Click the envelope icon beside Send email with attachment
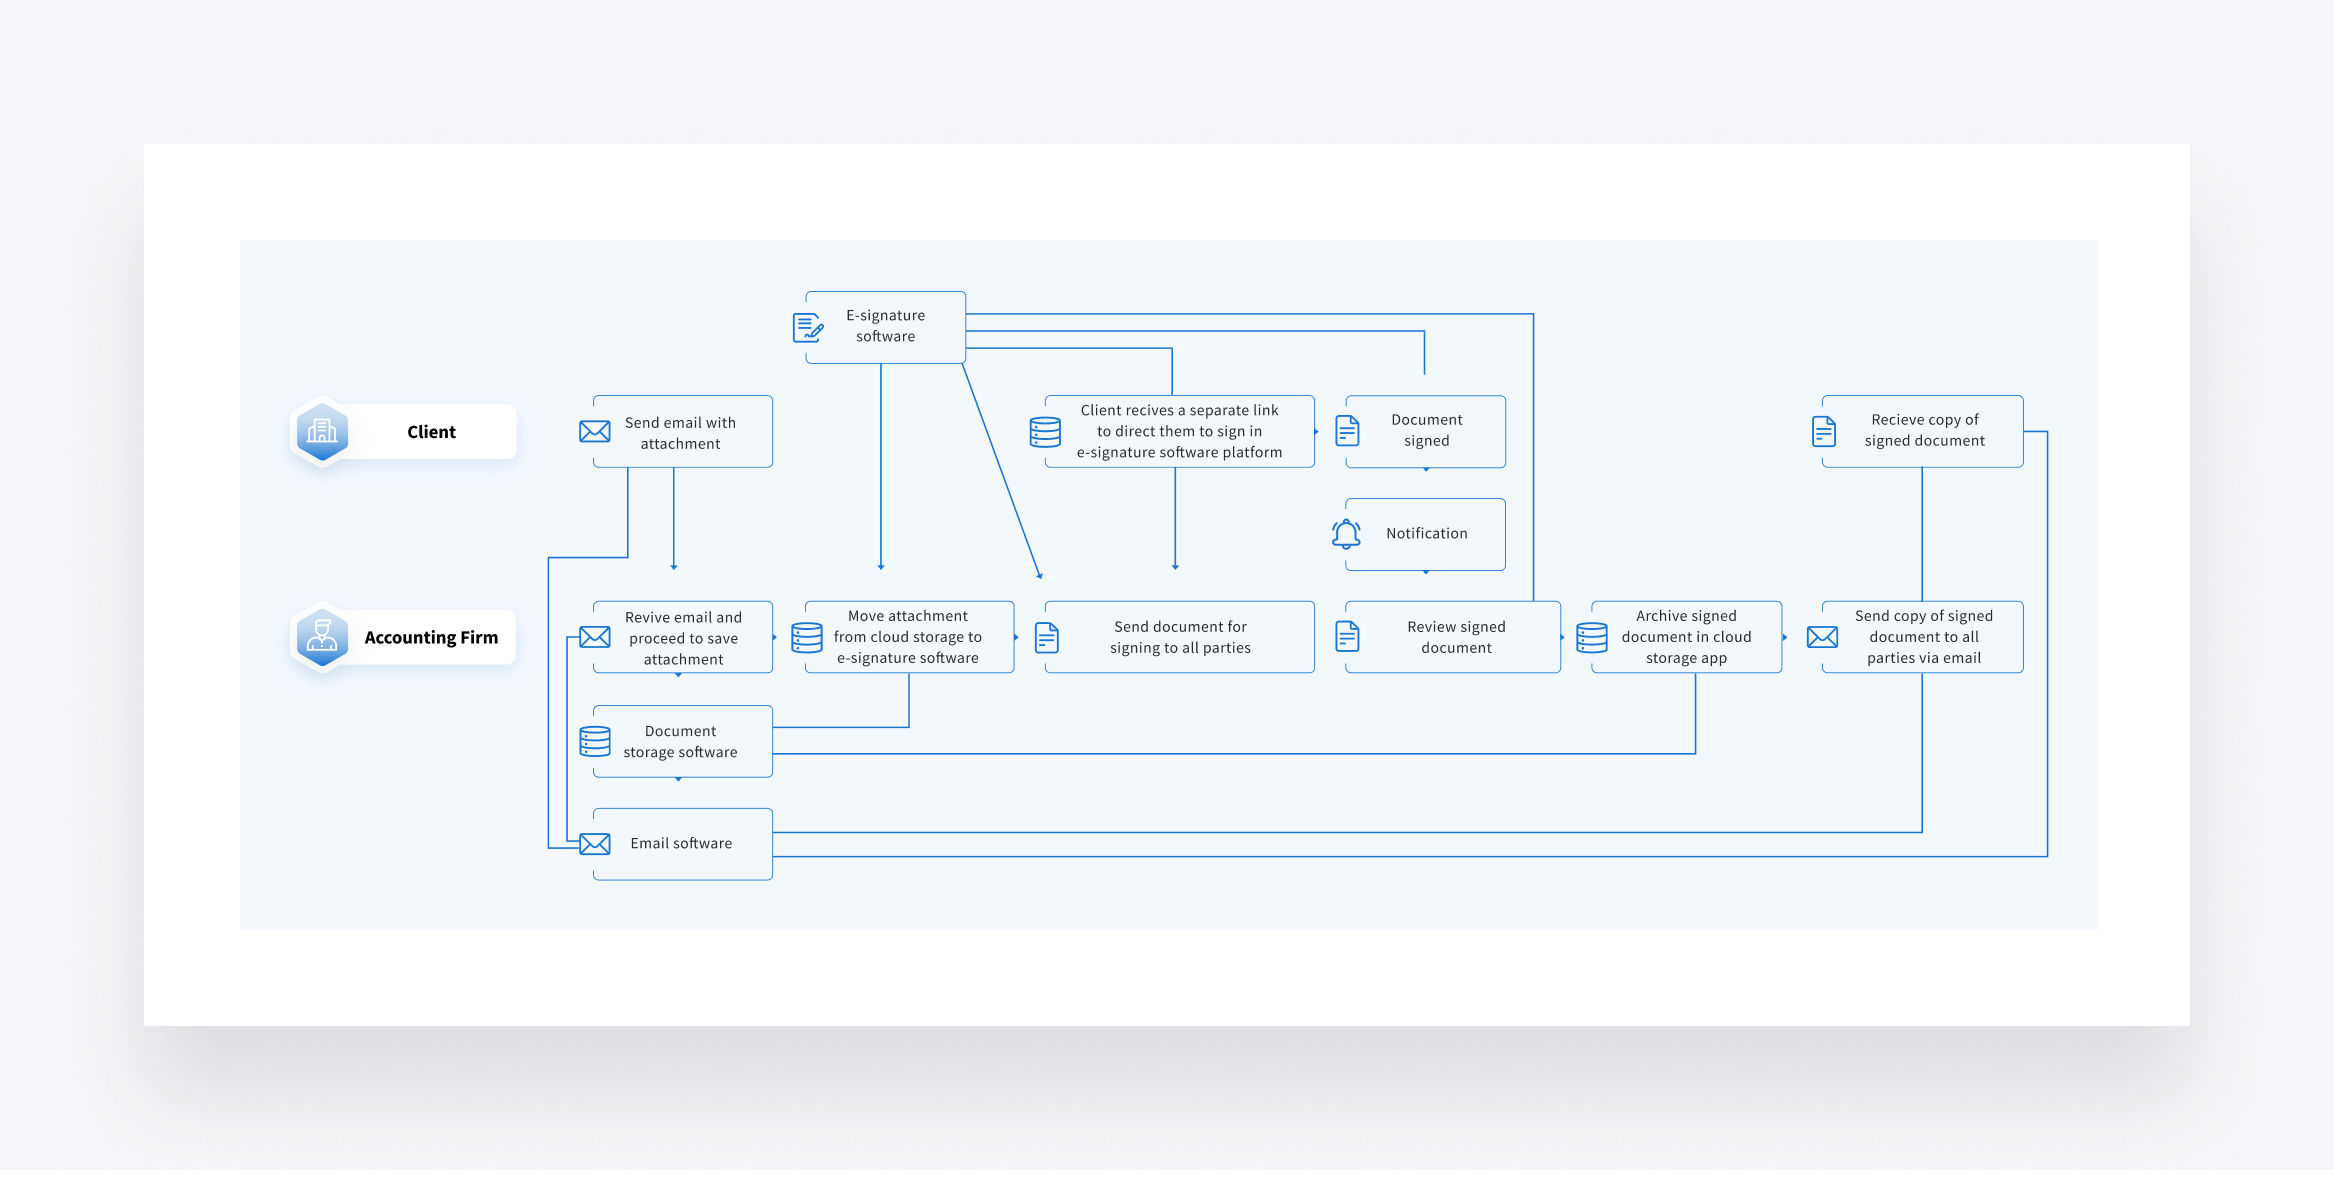Viewport: 2334px width, 1188px height. 595,432
